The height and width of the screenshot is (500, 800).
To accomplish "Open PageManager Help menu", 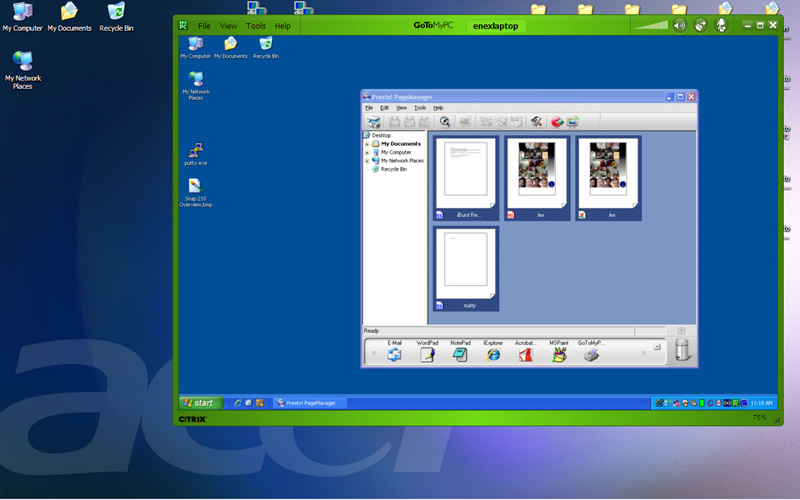I will pyautogui.click(x=438, y=108).
